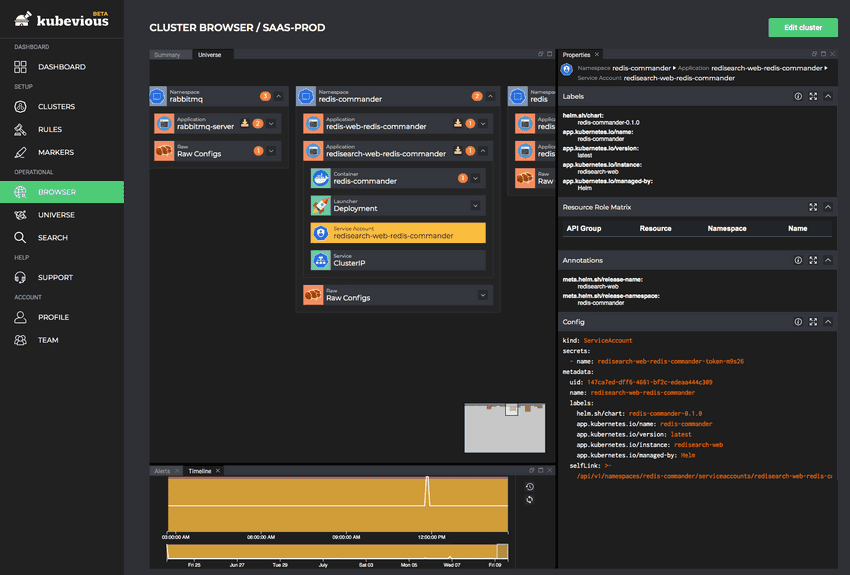Expand the Deployment launcher node

pyautogui.click(x=475, y=205)
